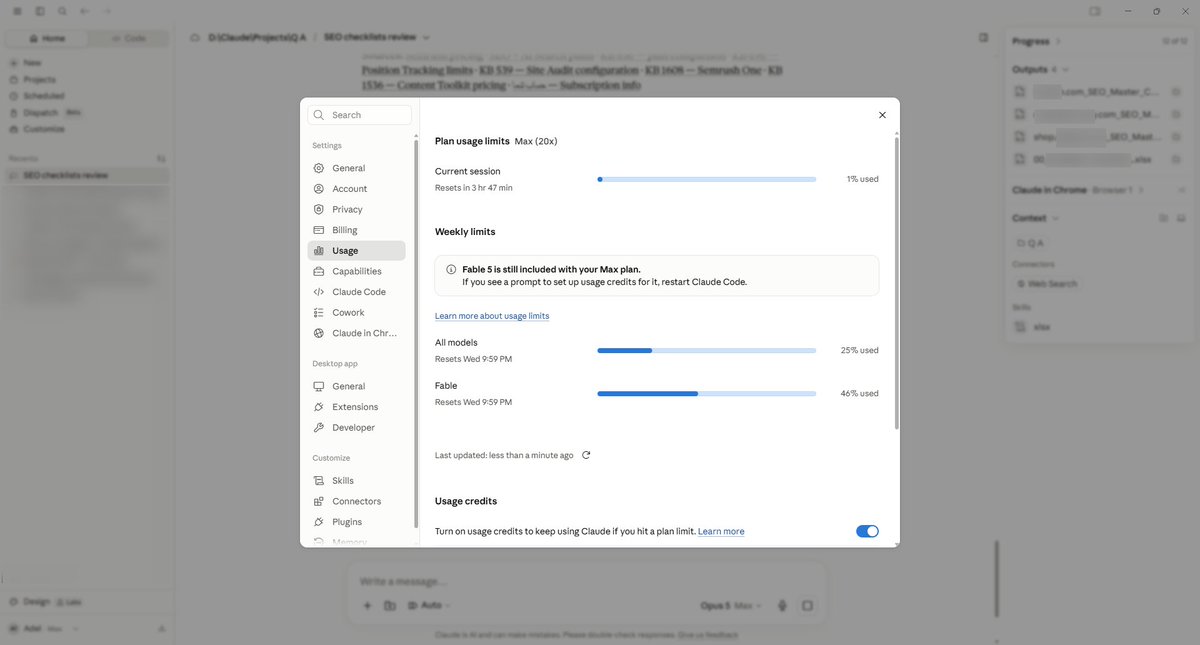Click the Search field in settings dialog

click(360, 115)
